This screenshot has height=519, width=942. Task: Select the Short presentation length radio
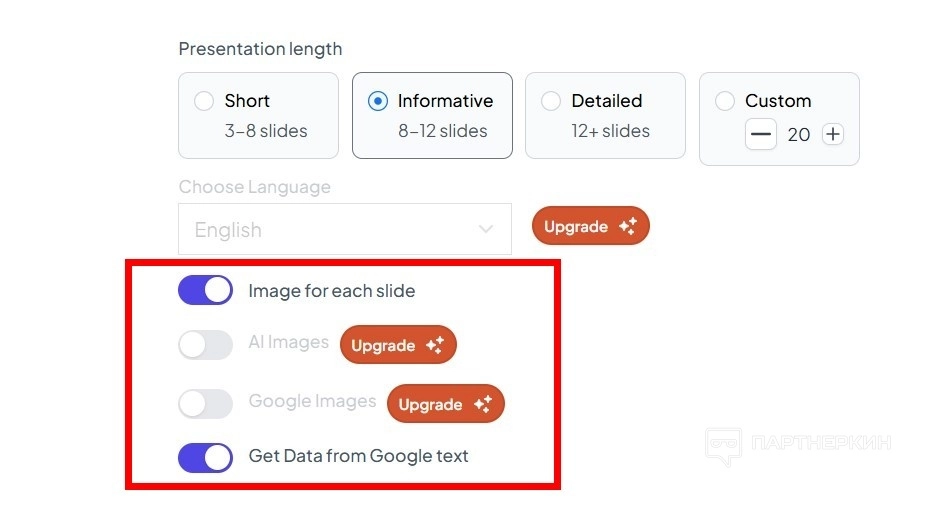[x=204, y=101]
